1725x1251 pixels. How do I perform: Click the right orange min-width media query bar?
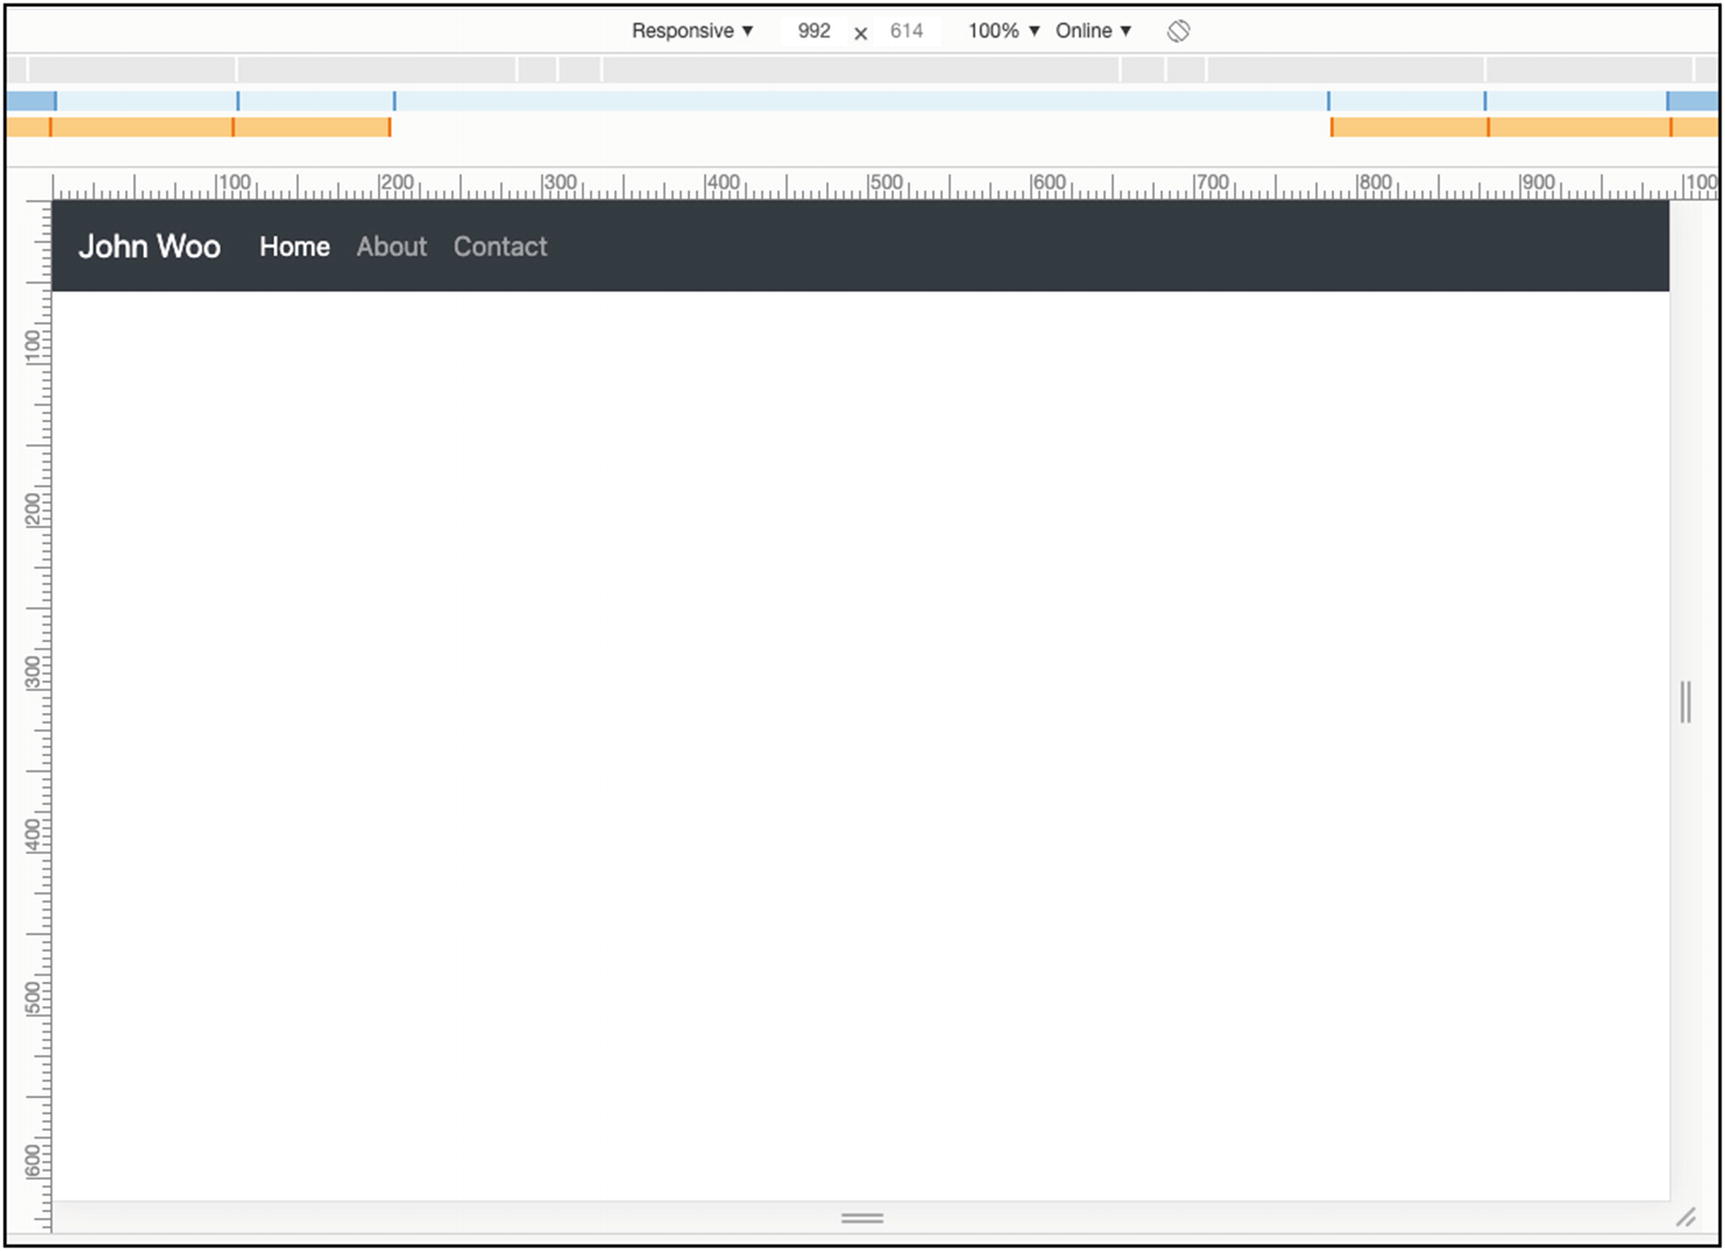point(1410,127)
